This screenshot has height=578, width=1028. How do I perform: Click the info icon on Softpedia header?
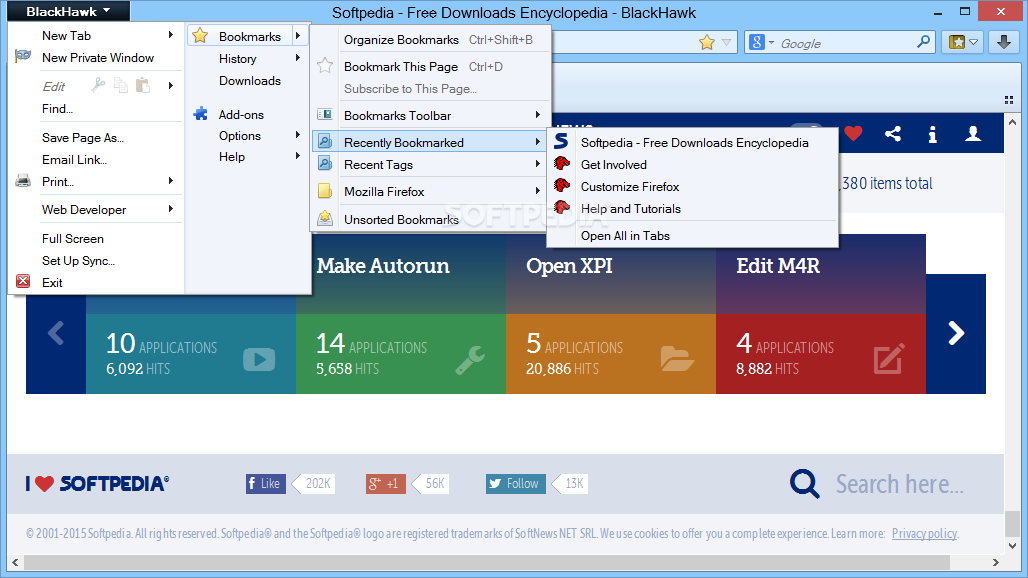pos(932,134)
